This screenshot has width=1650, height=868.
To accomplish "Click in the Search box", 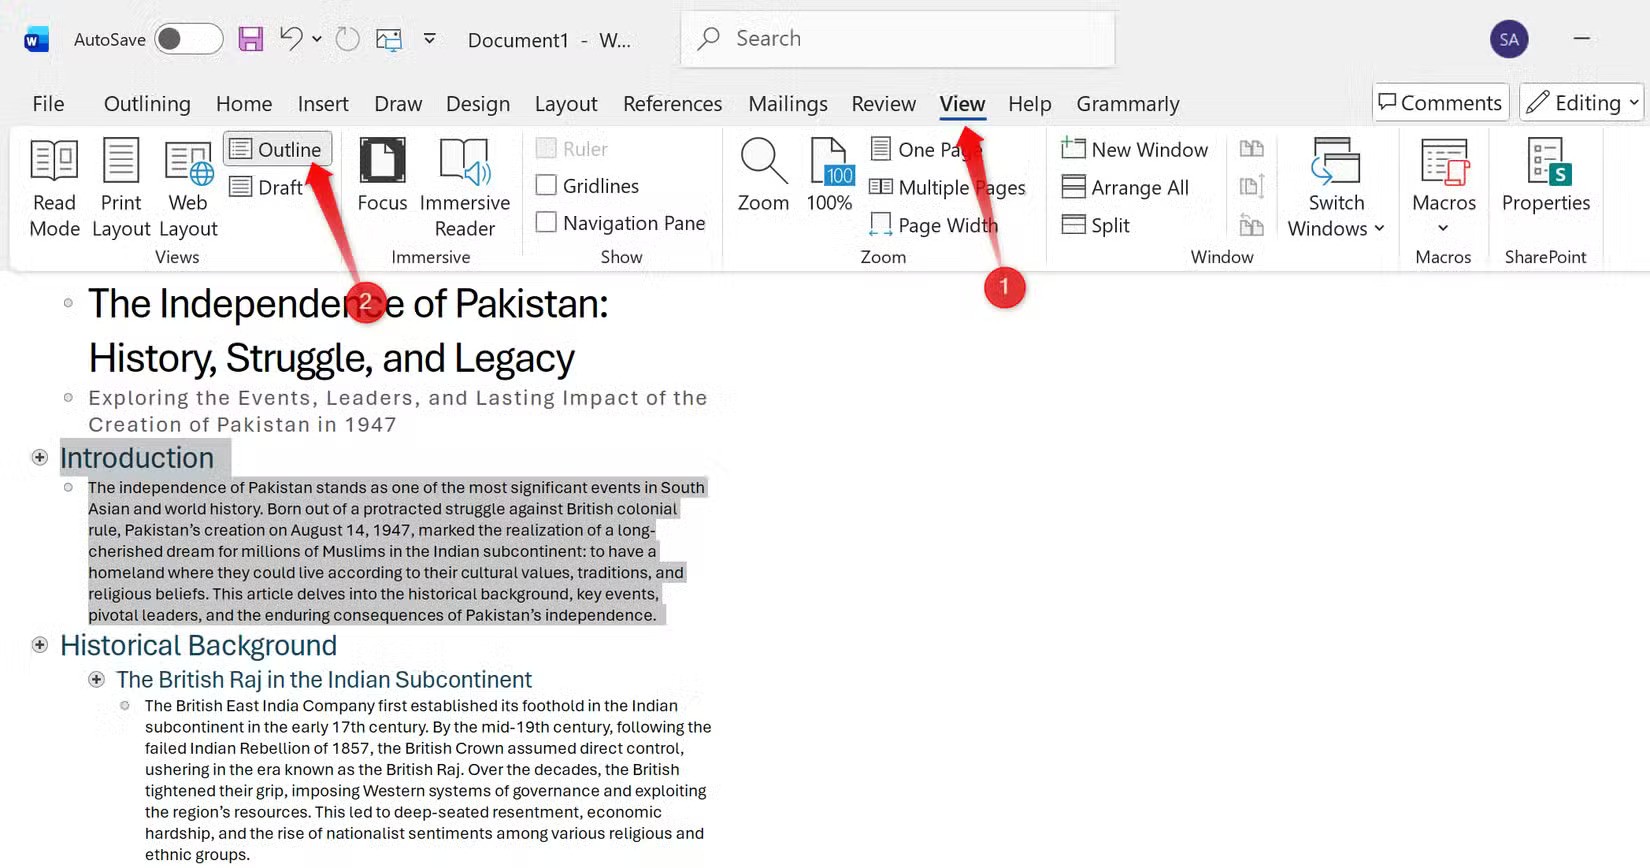I will [x=897, y=39].
